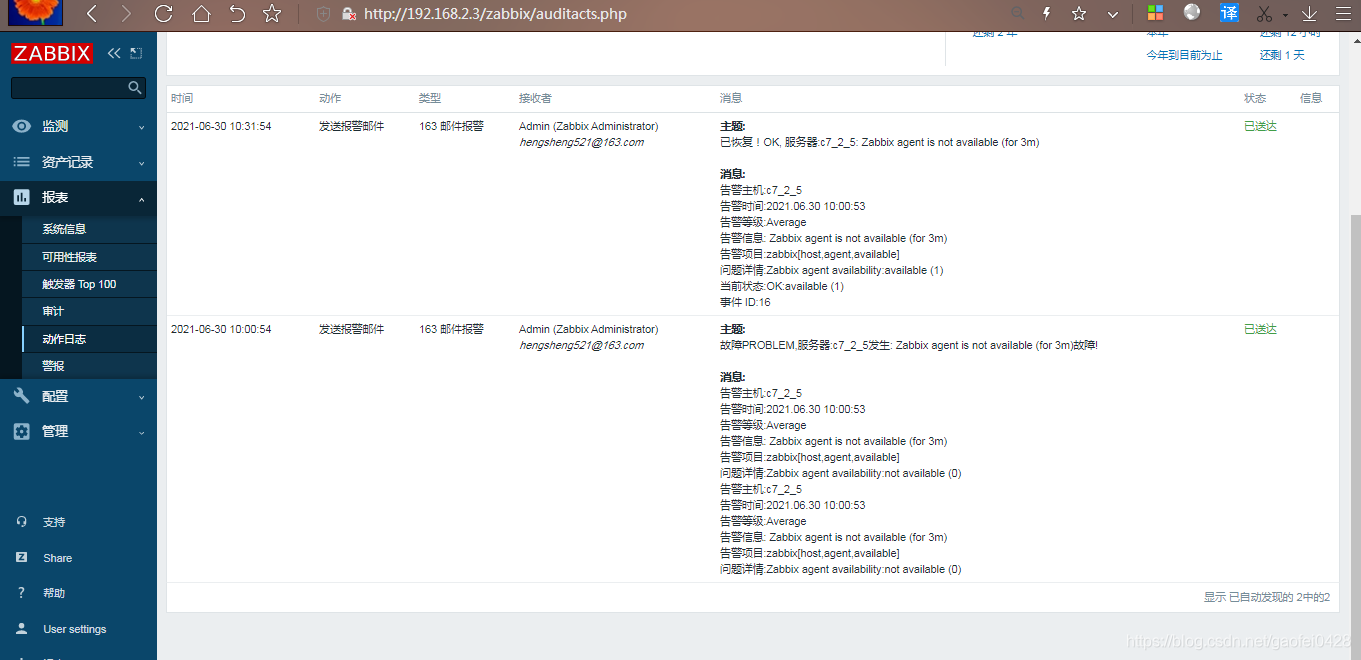The width and height of the screenshot is (1361, 660).
Task: Go back with the browser back arrow
Action: 92,14
